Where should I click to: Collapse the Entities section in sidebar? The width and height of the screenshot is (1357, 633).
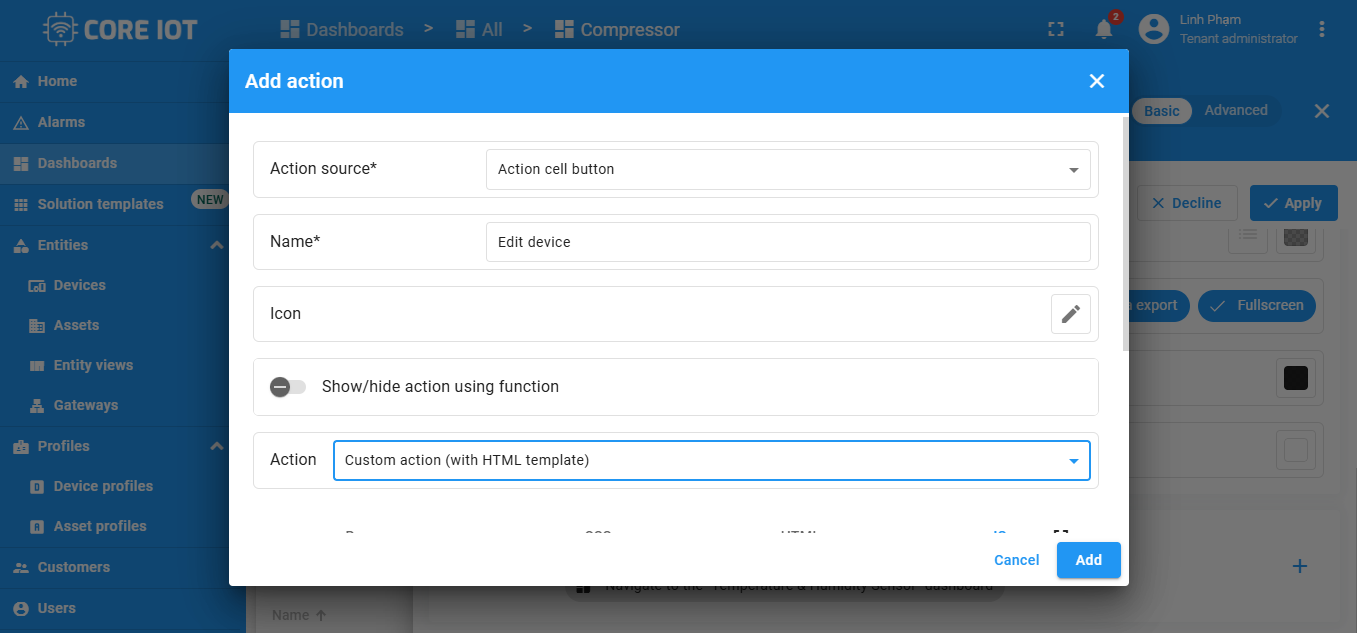(216, 245)
